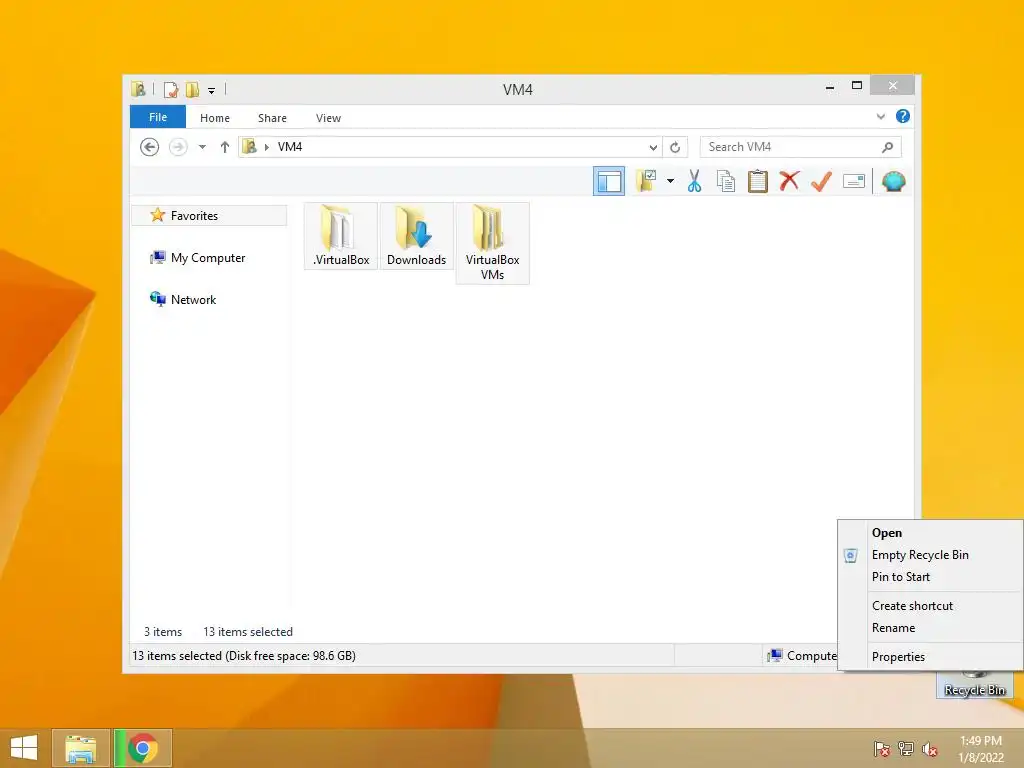The image size is (1024, 768).
Task: Click the folder options toolbar icon
Action: click(x=646, y=181)
